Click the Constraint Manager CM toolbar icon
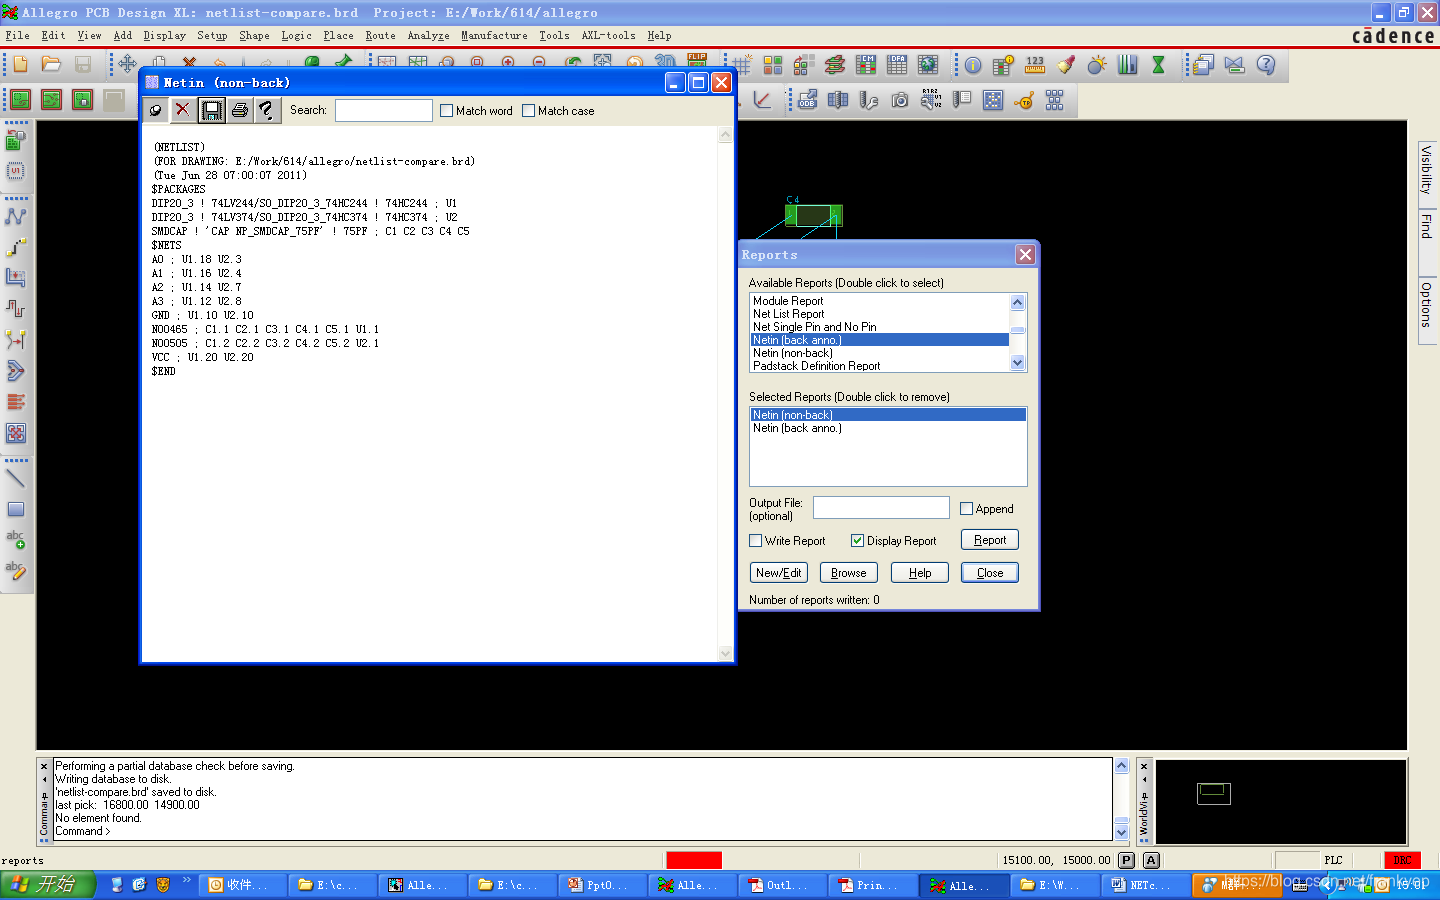 tap(866, 65)
